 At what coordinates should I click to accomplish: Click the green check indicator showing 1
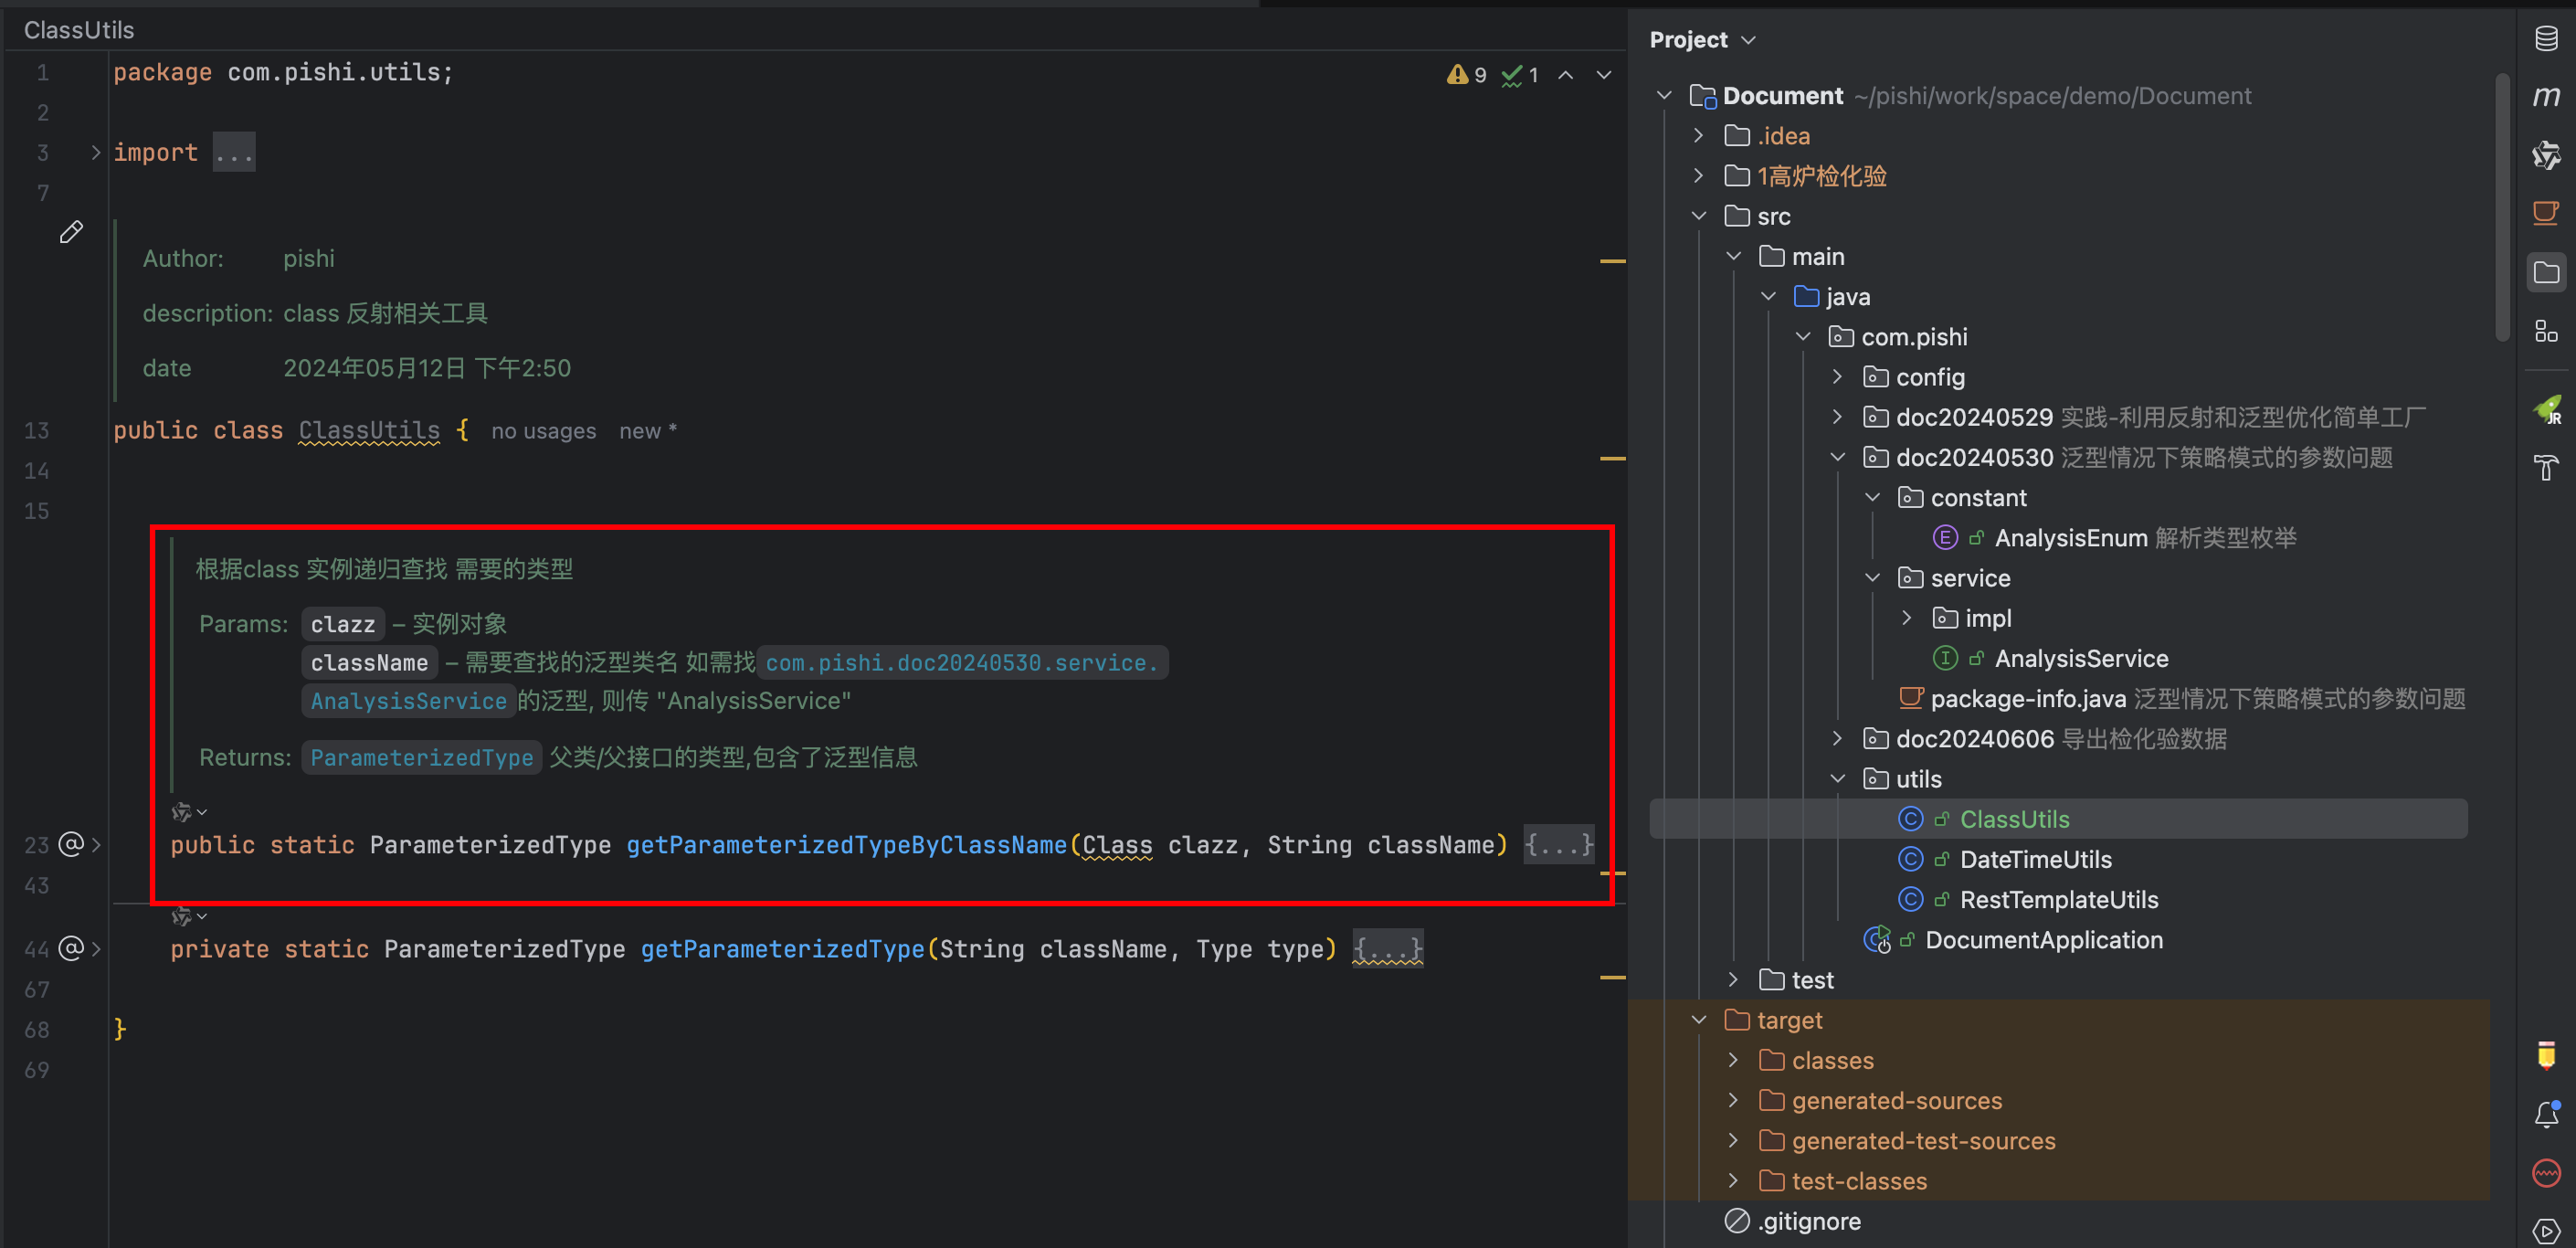1519,75
